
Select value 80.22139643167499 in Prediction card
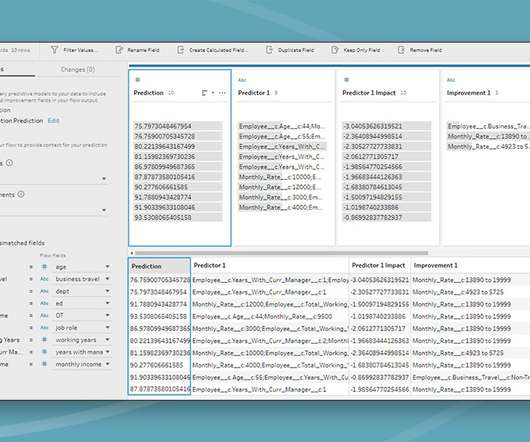click(x=178, y=146)
